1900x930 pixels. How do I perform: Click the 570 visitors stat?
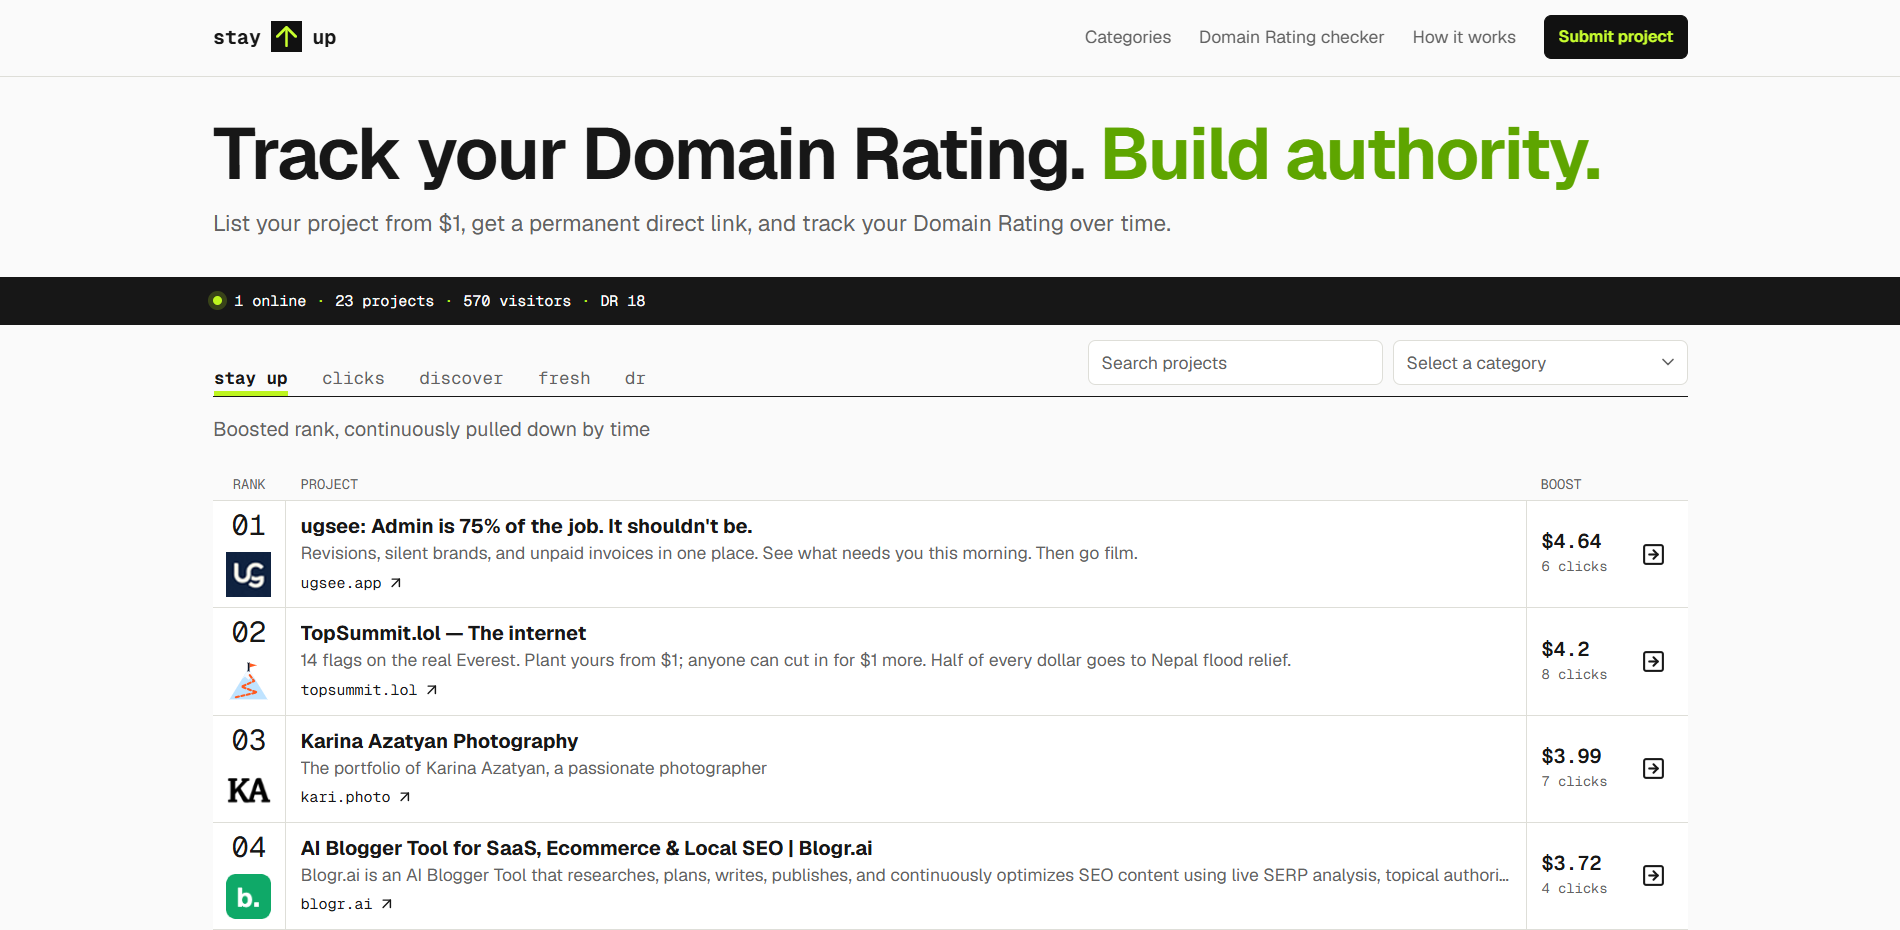coord(517,301)
